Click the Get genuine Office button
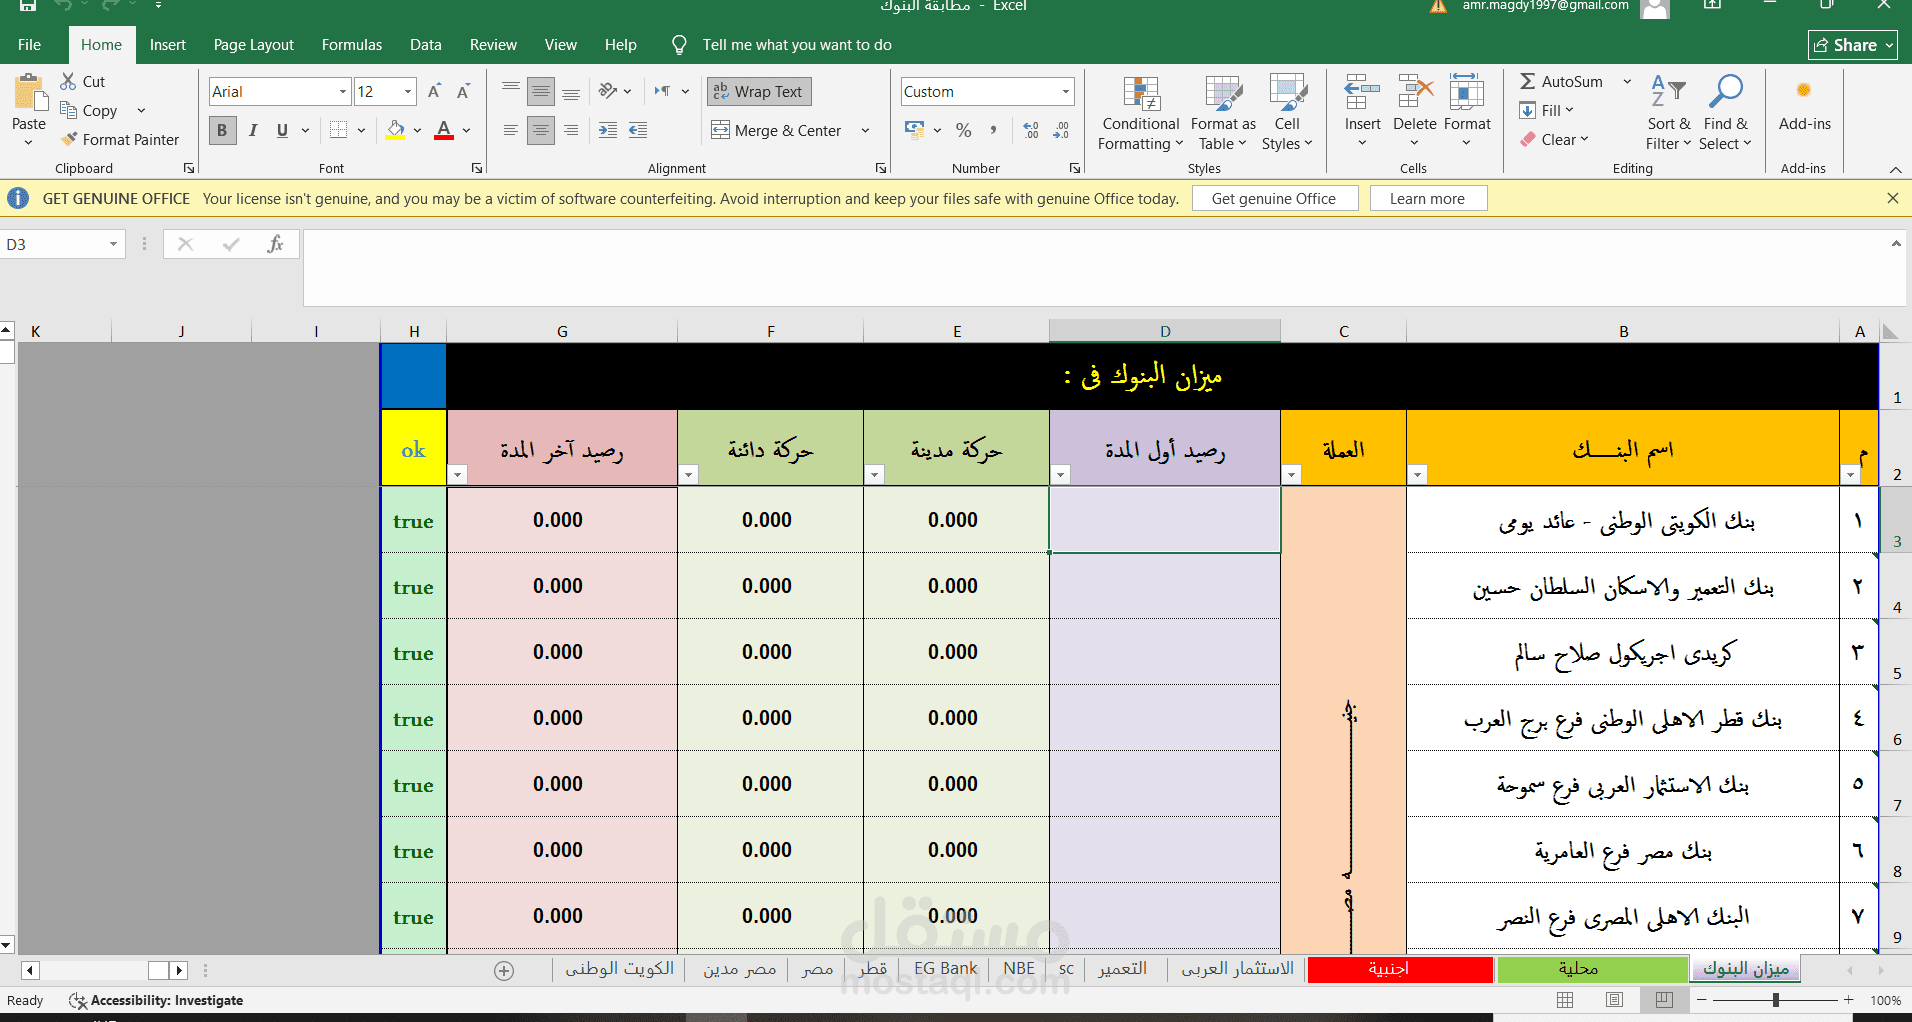The image size is (1912, 1022). 1274,198
